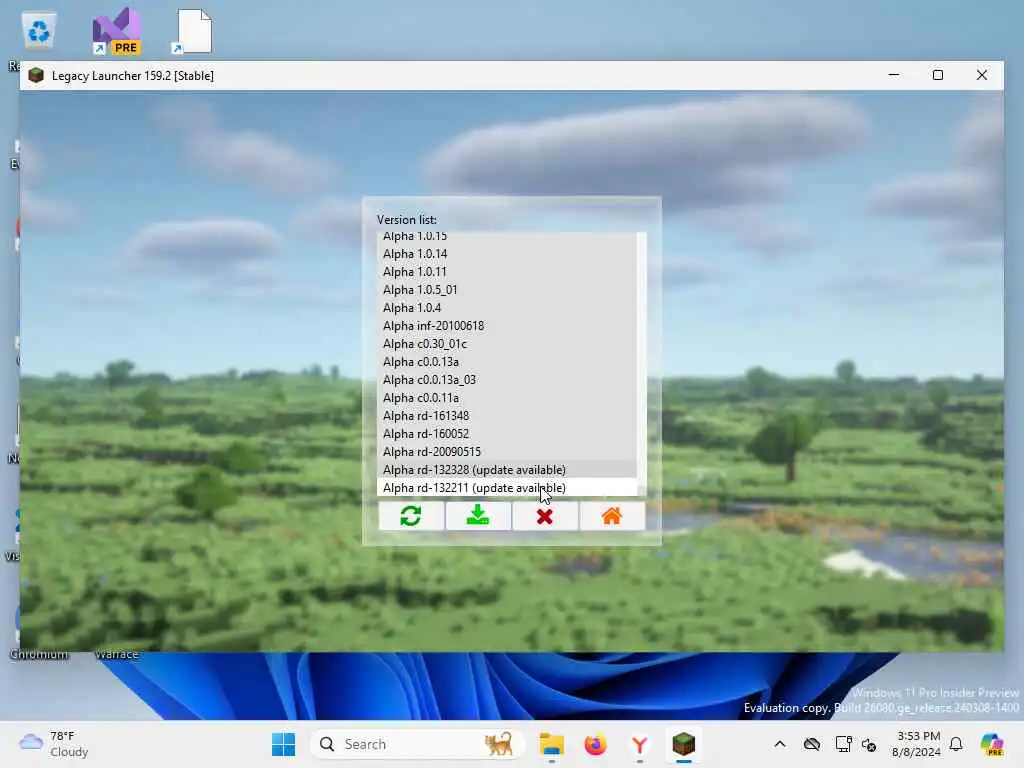Open the notifications bell icon
This screenshot has width=1024, height=768.
coord(956,744)
